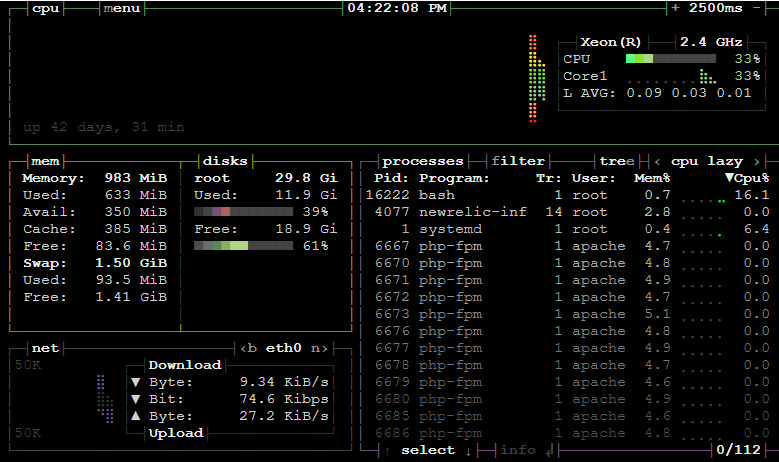This screenshot has height=462, width=779.
Task: Click the processes box title
Action: (423, 161)
